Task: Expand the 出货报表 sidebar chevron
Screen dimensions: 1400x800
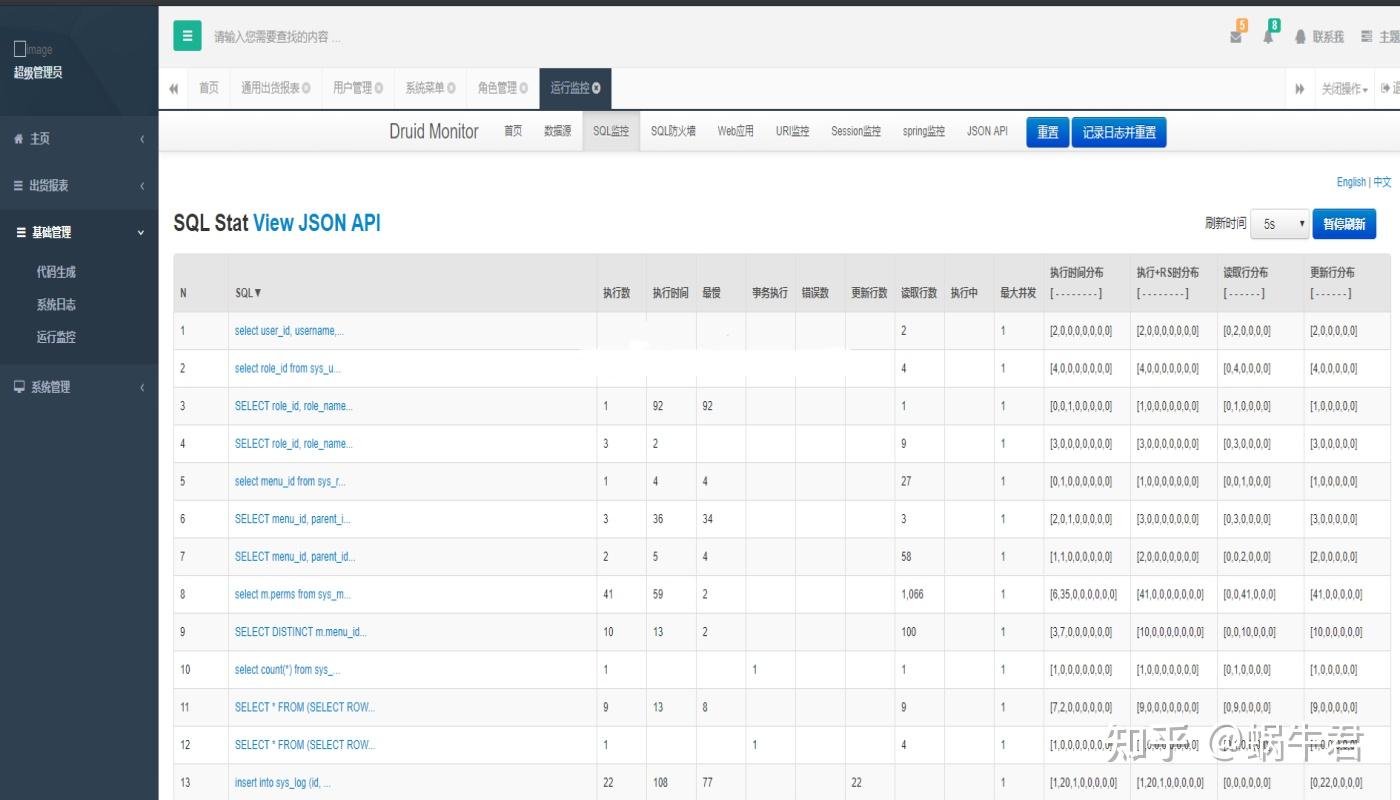Action: tap(142, 185)
